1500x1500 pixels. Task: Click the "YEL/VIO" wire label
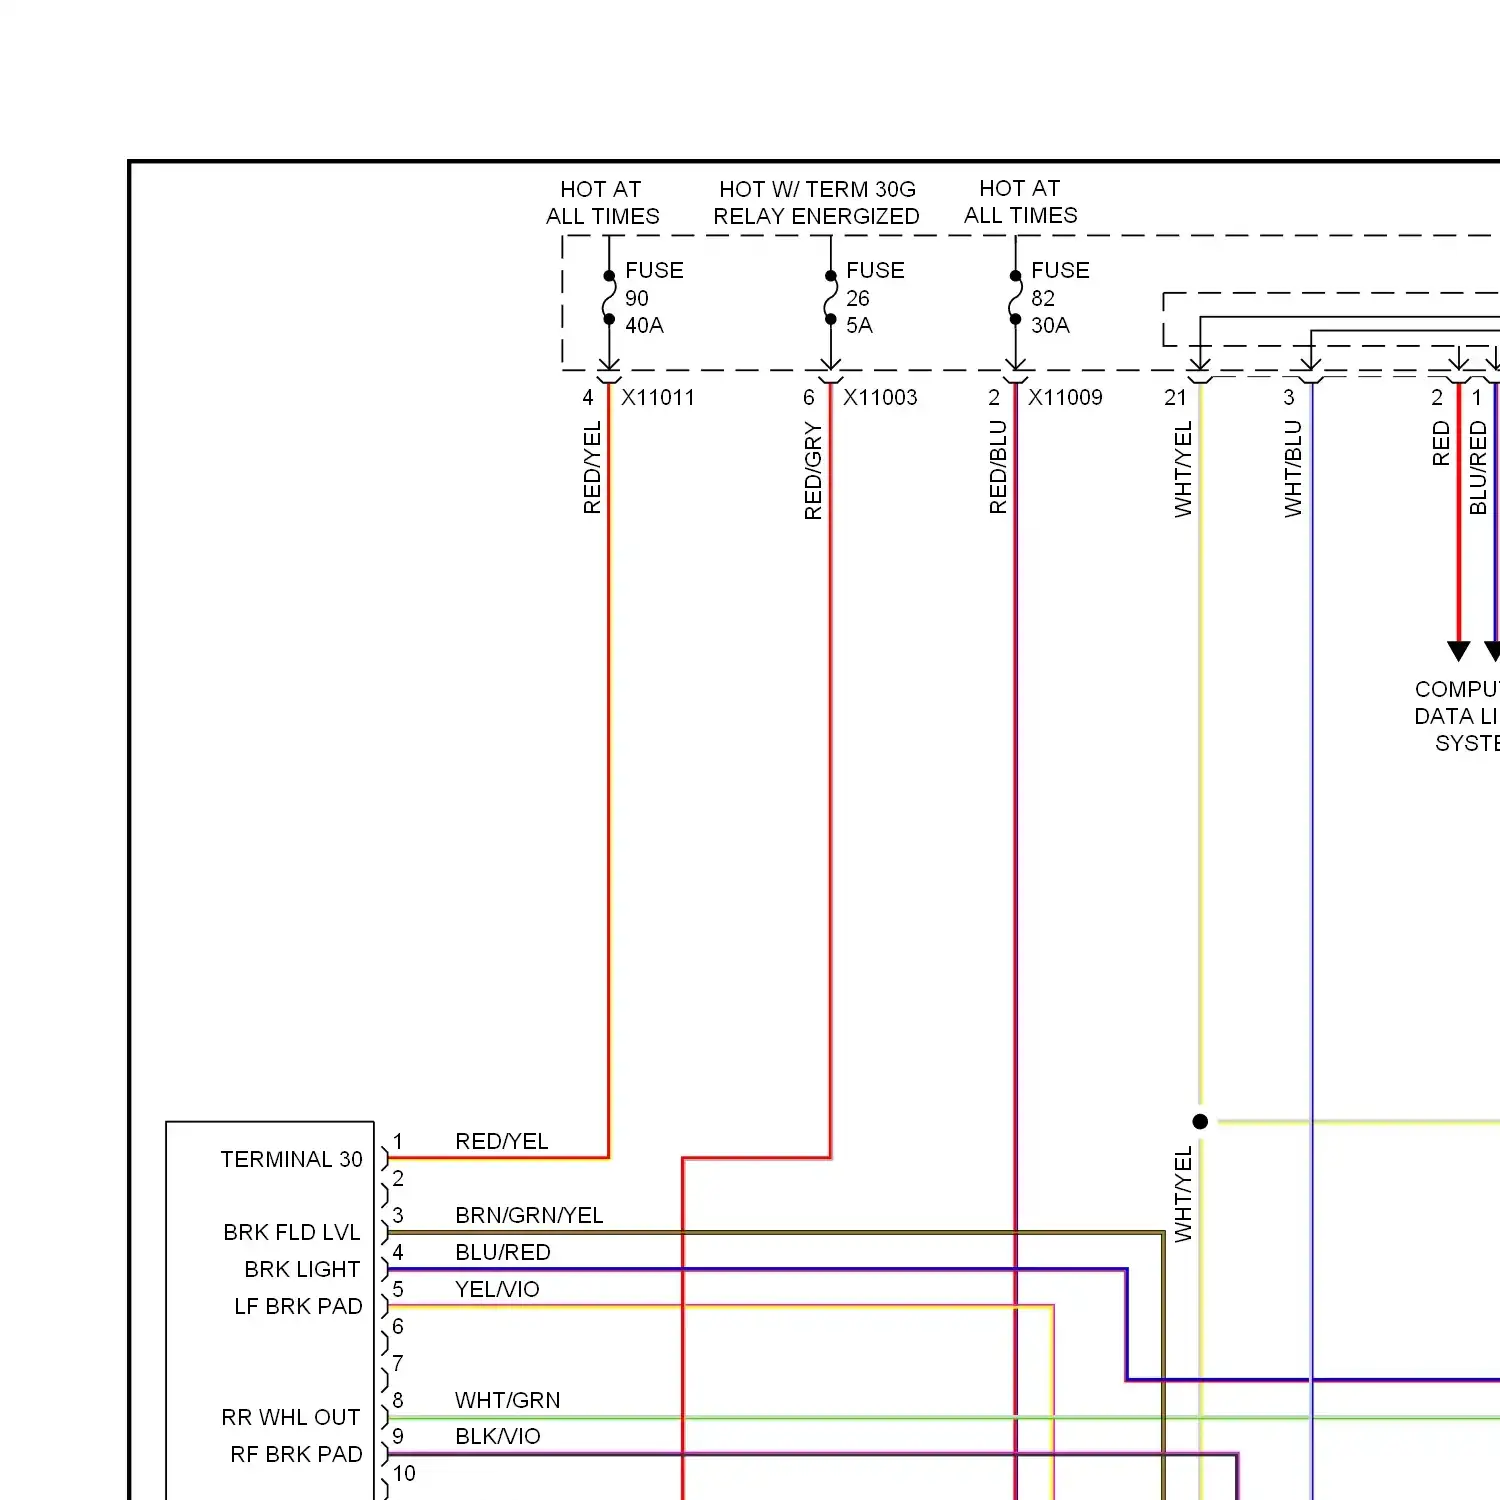497,1289
